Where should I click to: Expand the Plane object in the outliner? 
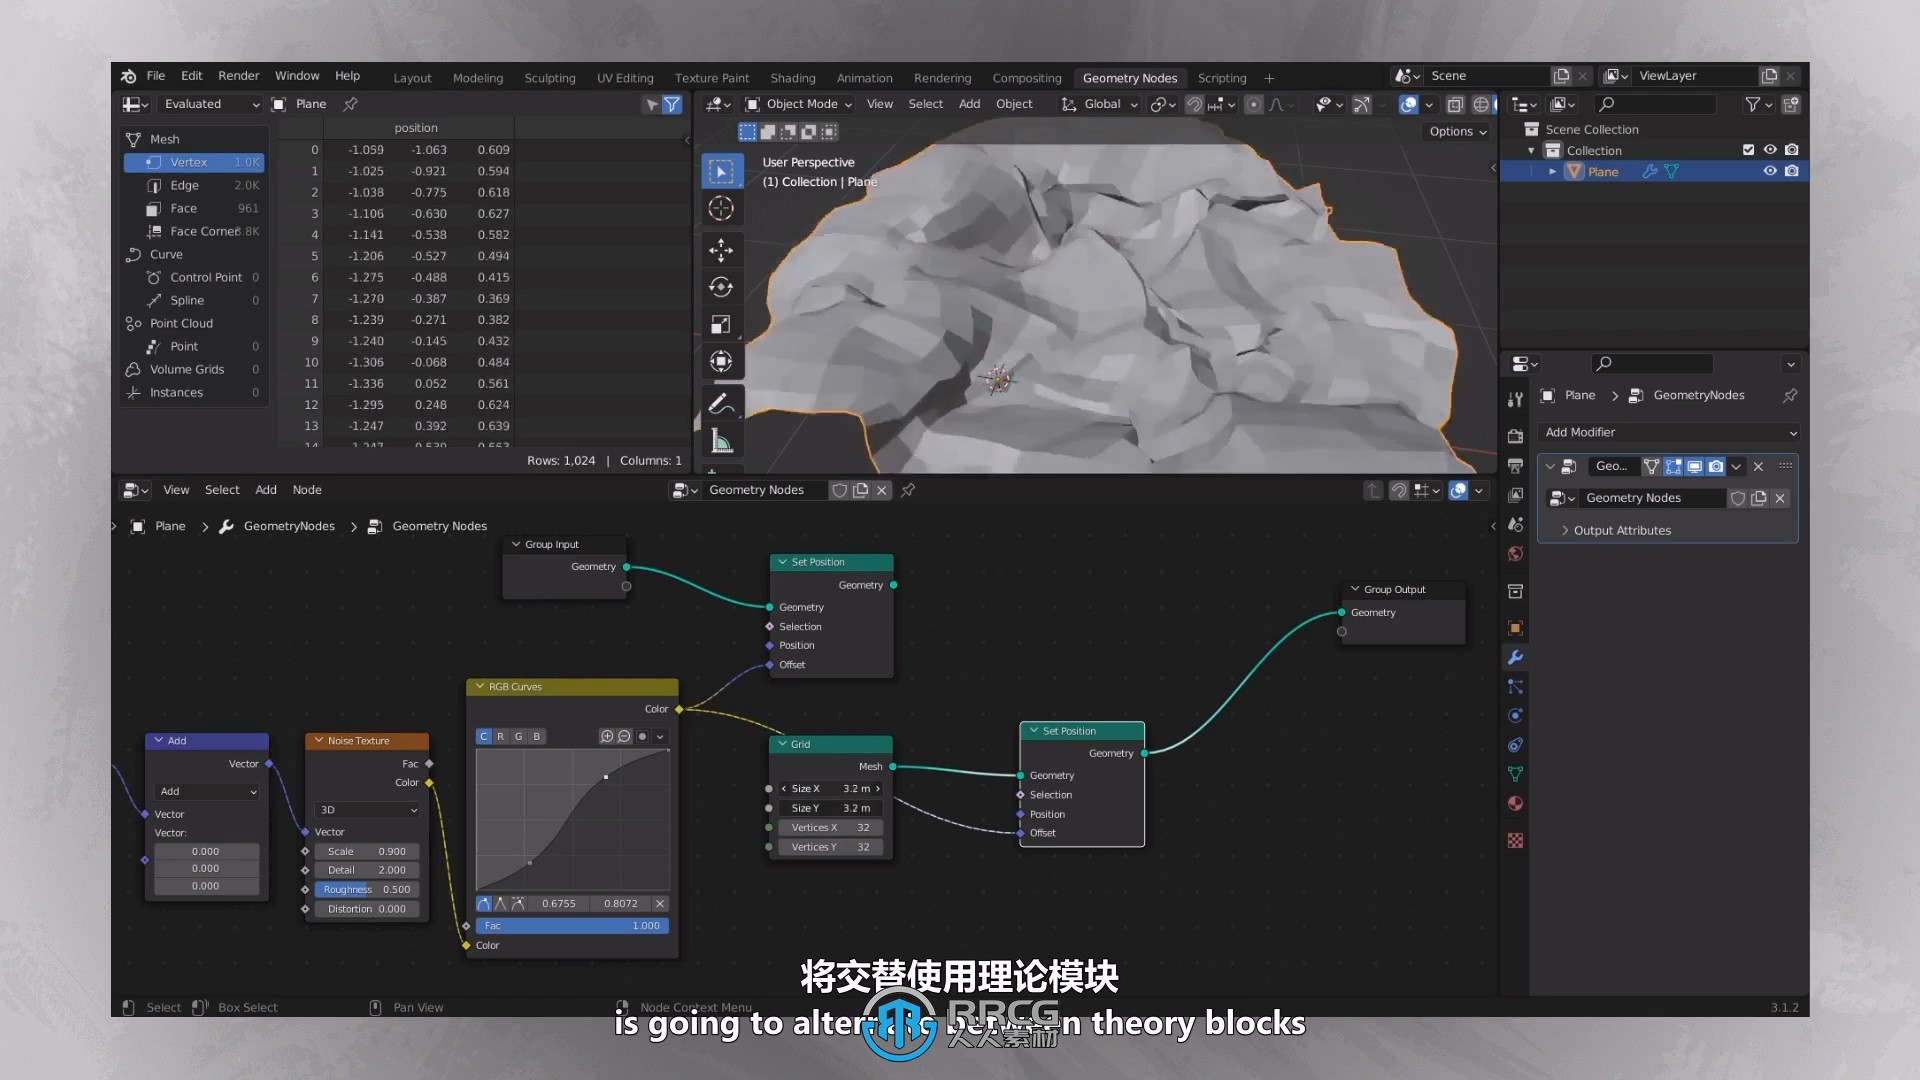pyautogui.click(x=1552, y=171)
